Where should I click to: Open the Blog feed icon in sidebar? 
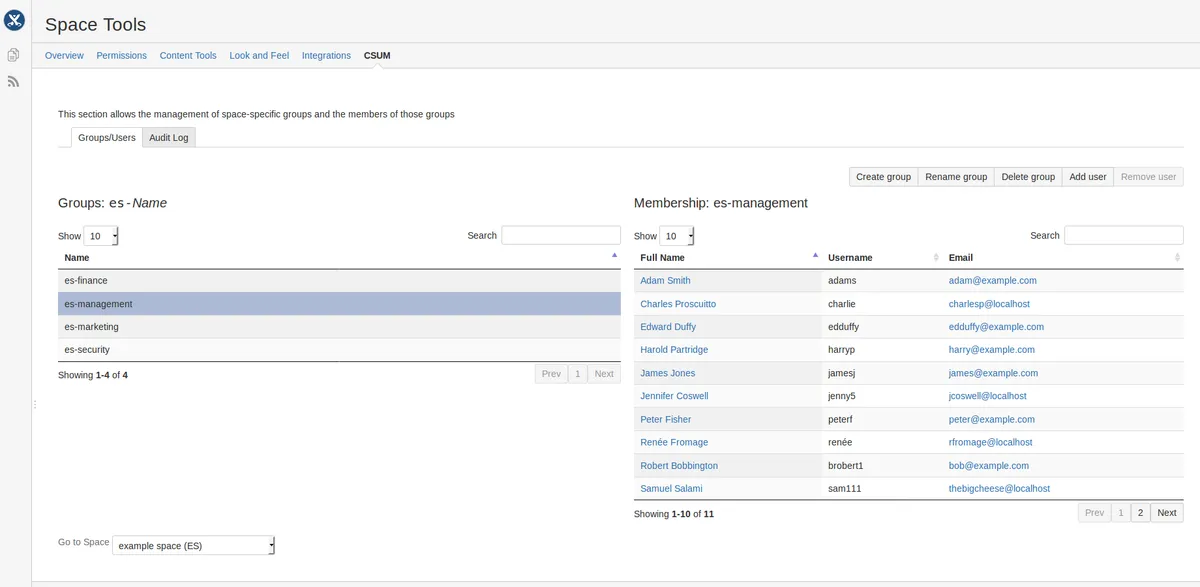click(x=14, y=81)
